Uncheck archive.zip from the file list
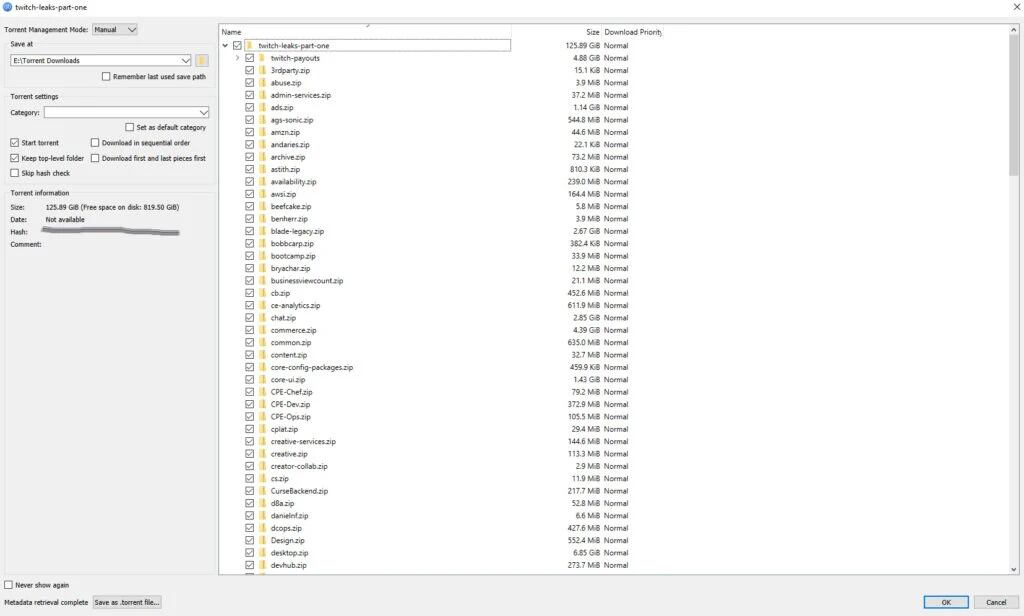Image resolution: width=1024 pixels, height=616 pixels. (247, 157)
